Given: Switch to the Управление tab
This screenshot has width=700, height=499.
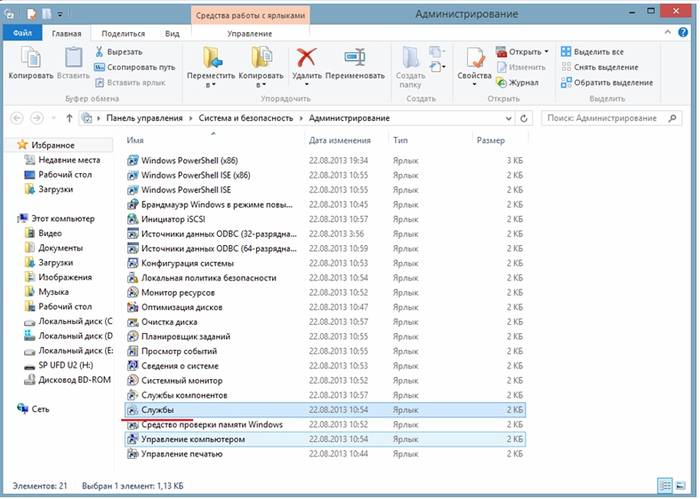Looking at the screenshot, I should (250, 33).
